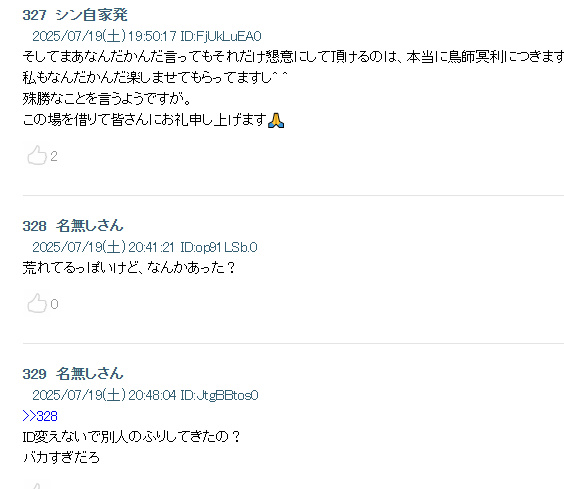This screenshot has width=564, height=489.
Task: Click thumbs-up icon on post 328
Action: click(37, 303)
